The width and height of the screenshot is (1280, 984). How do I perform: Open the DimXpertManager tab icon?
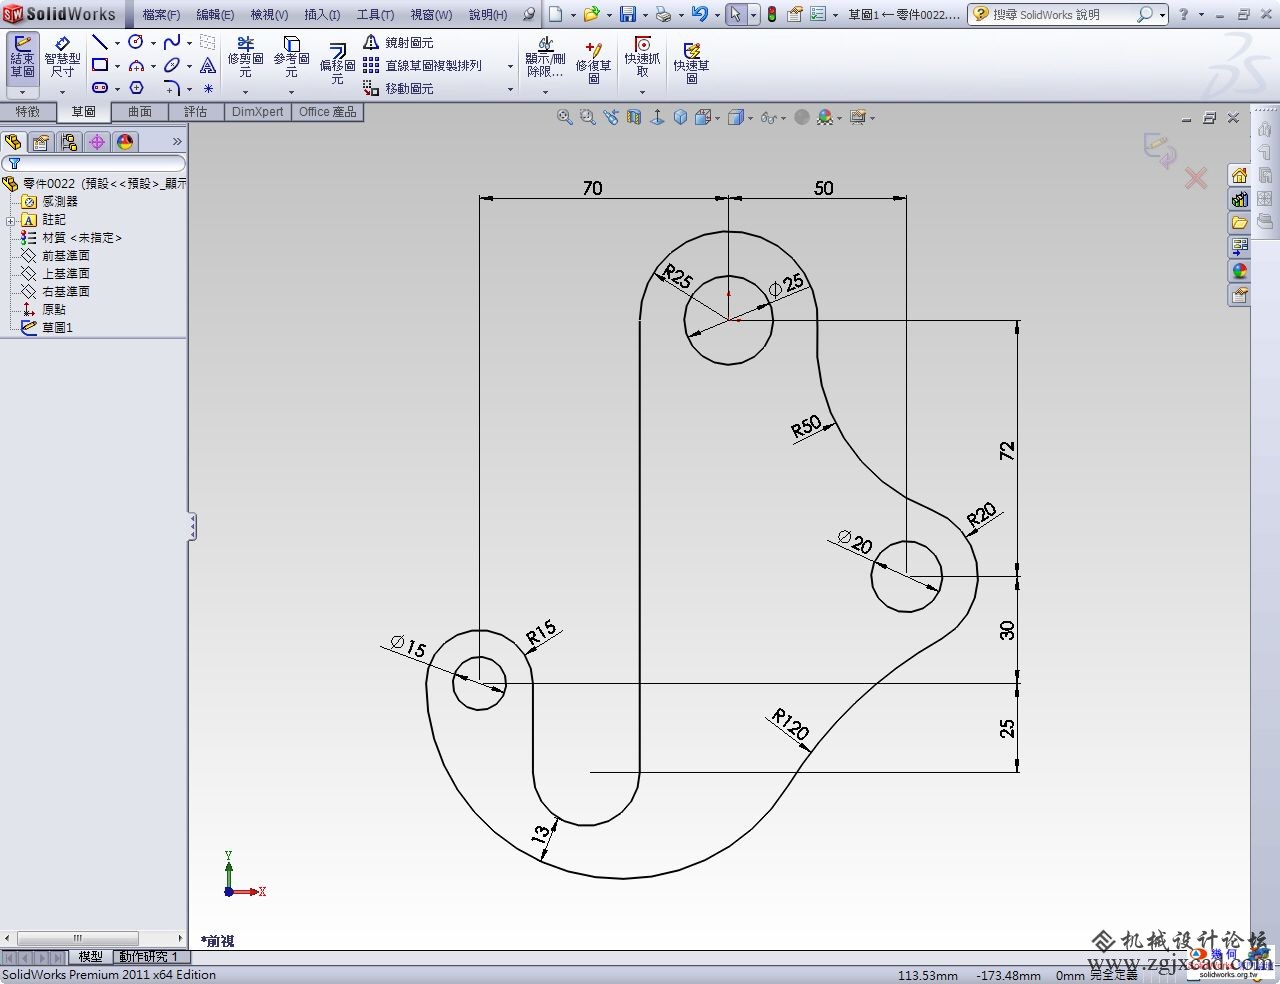(x=97, y=142)
